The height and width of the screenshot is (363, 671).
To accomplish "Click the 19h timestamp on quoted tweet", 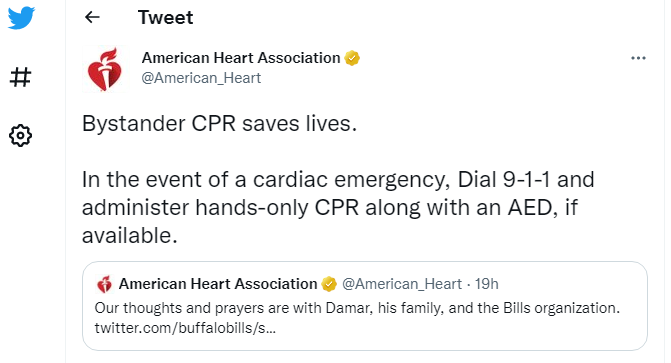I will coord(487,284).
